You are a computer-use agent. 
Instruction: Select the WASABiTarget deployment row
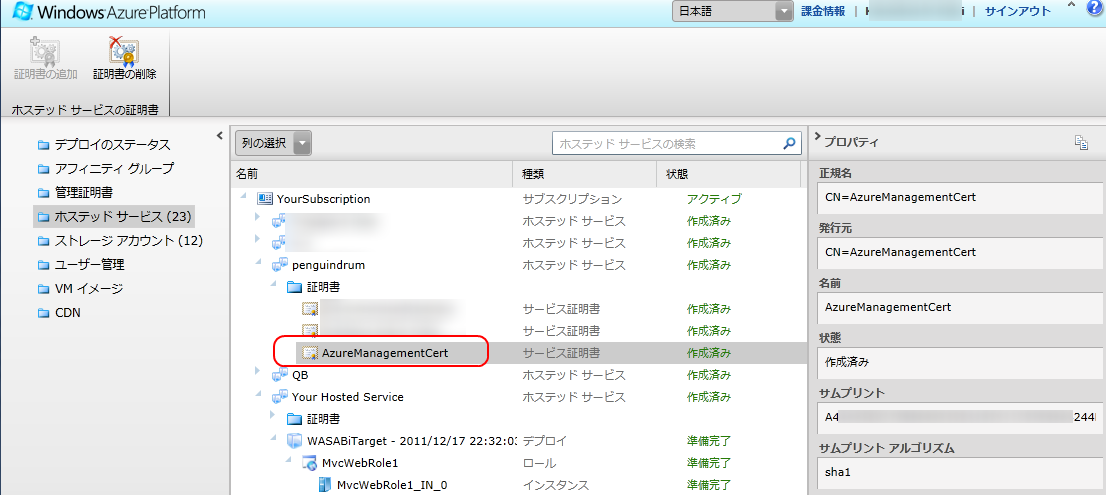point(518,441)
